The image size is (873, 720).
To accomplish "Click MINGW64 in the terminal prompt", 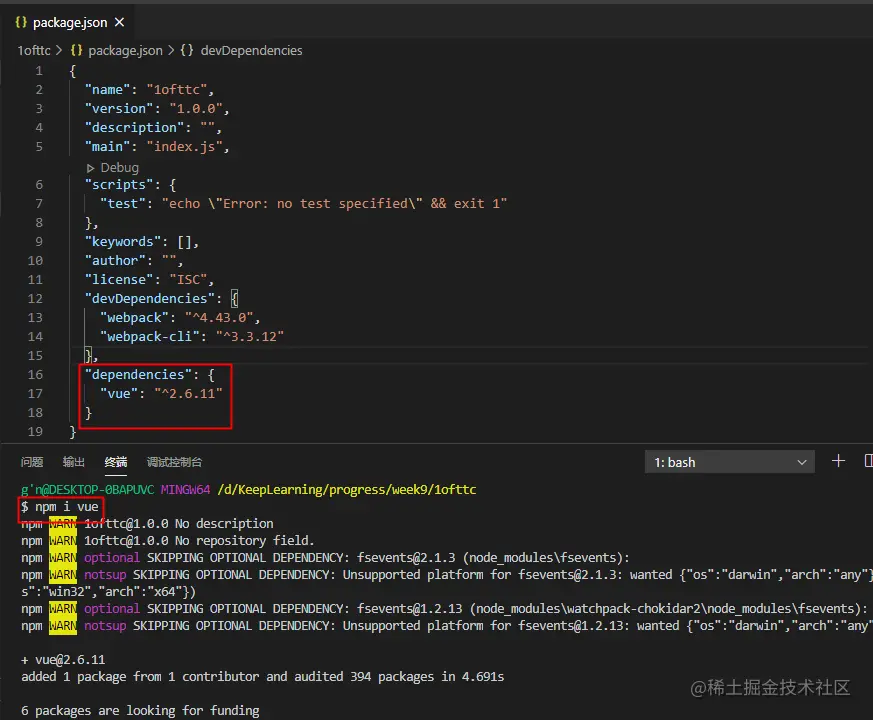I will [185, 490].
